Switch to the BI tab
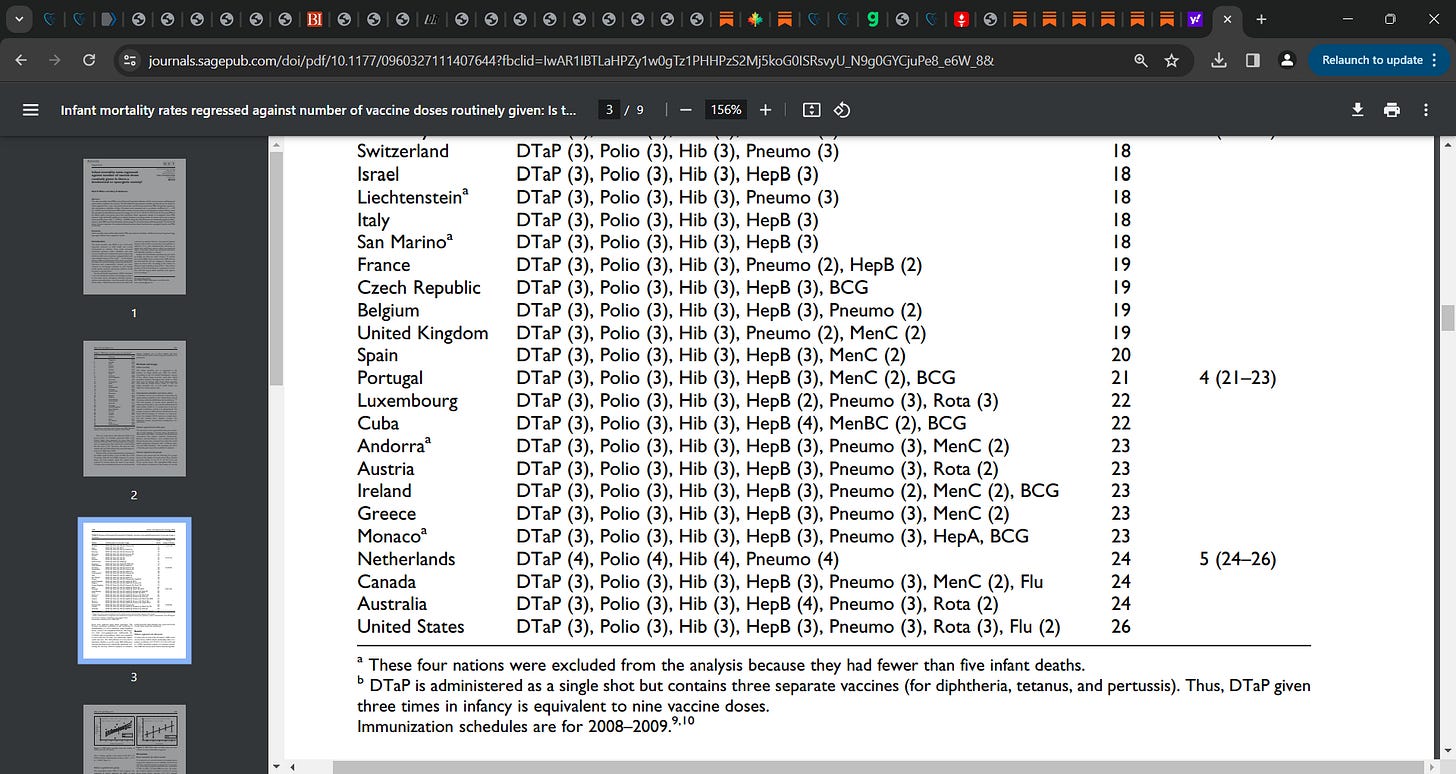 pos(314,19)
